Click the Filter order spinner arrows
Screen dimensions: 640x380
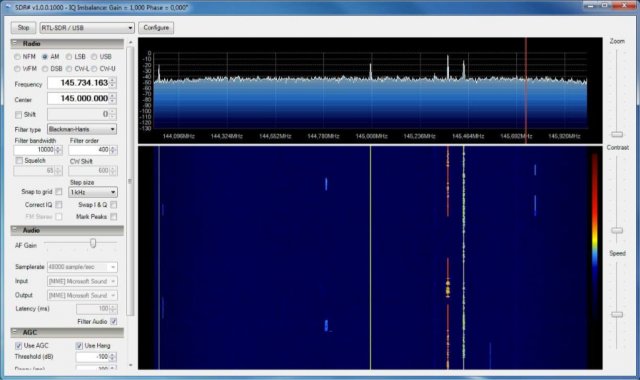[113, 150]
